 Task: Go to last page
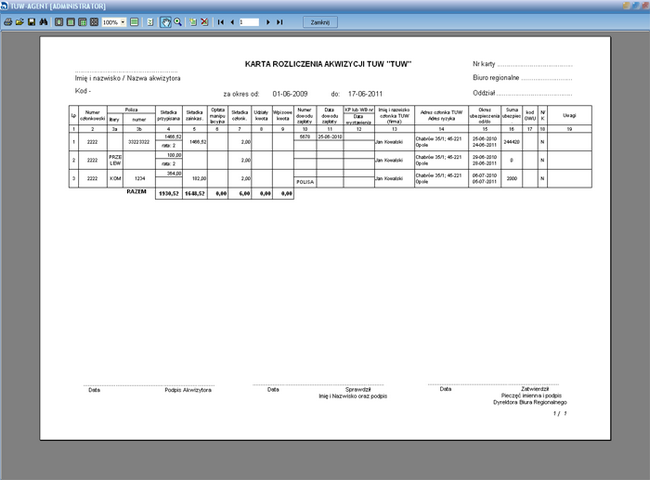pos(280,22)
